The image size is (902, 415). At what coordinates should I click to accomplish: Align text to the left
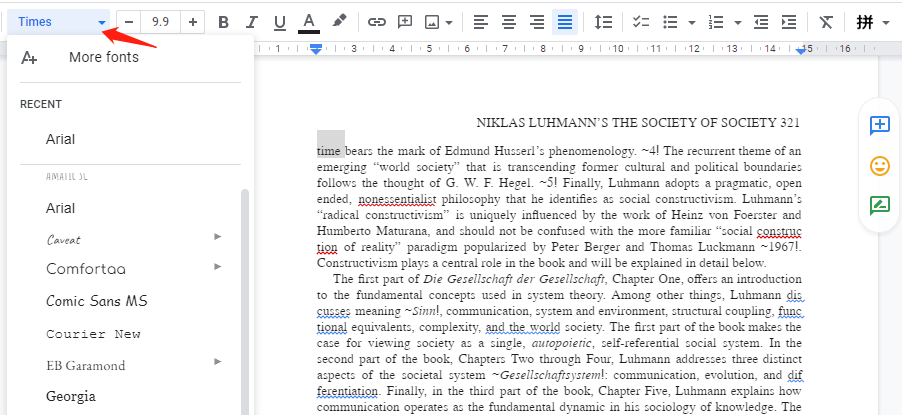[481, 22]
